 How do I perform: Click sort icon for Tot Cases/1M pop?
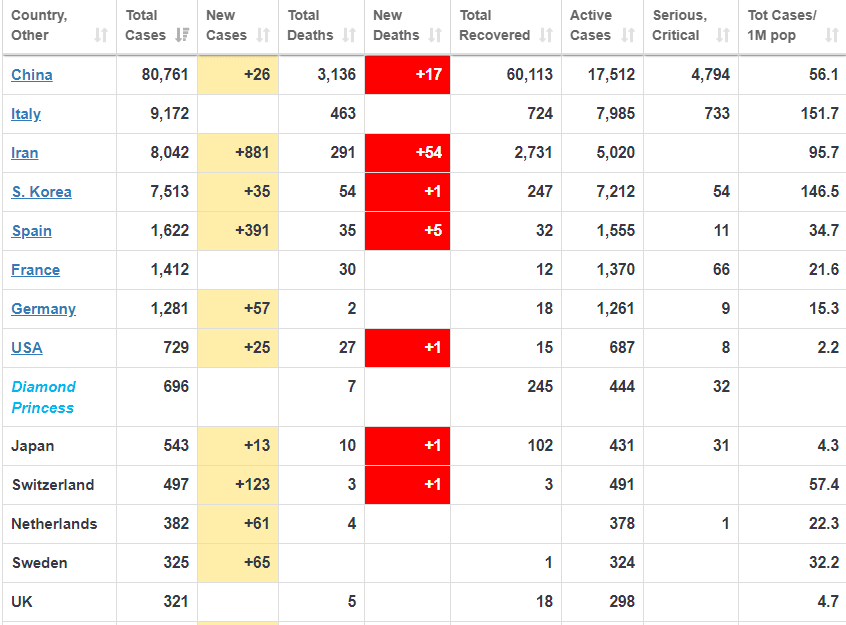click(832, 35)
